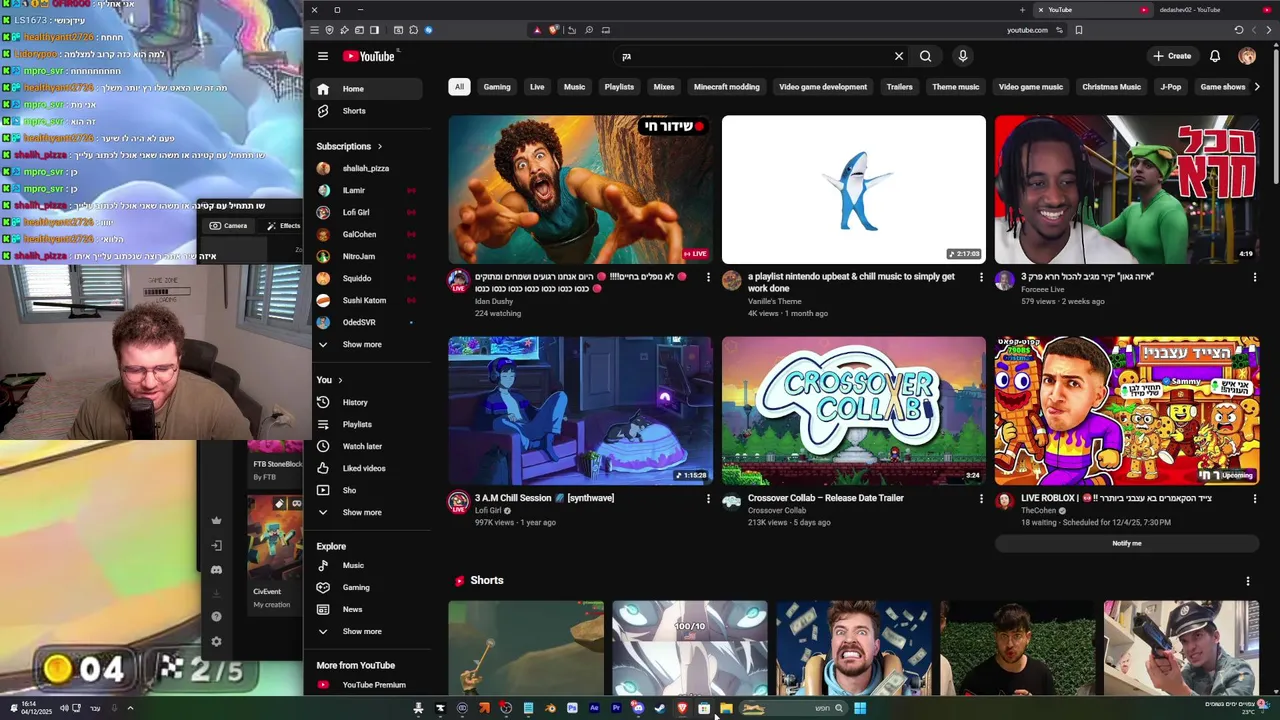Viewport: 1280px width, 720px height.
Task: Open the Shorts shelf options menu
Action: pos(1247,581)
